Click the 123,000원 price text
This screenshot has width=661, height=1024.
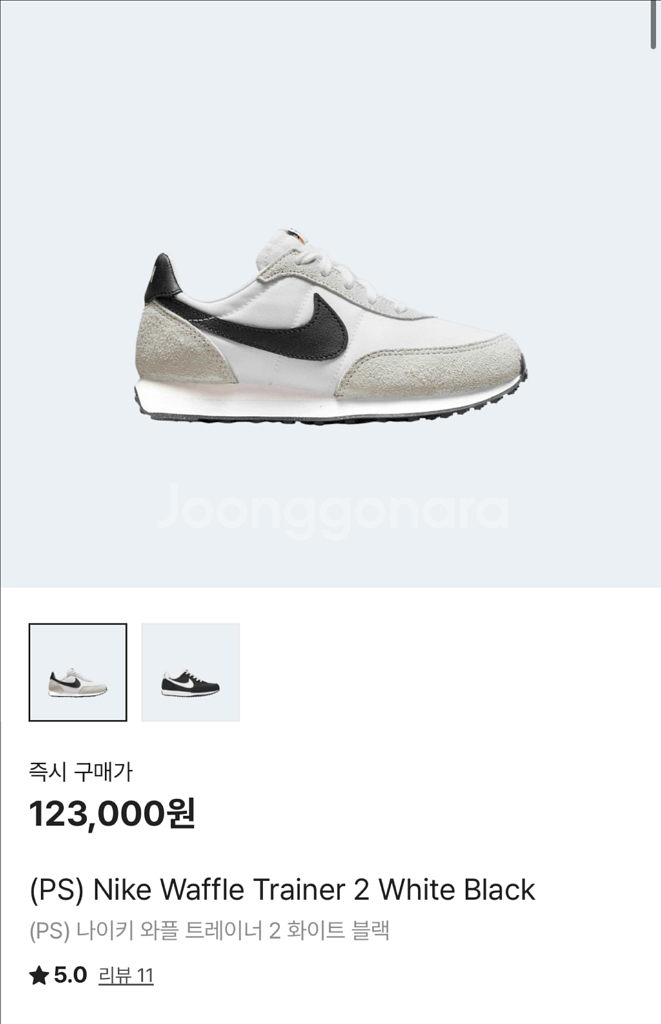pyautogui.click(x=112, y=814)
